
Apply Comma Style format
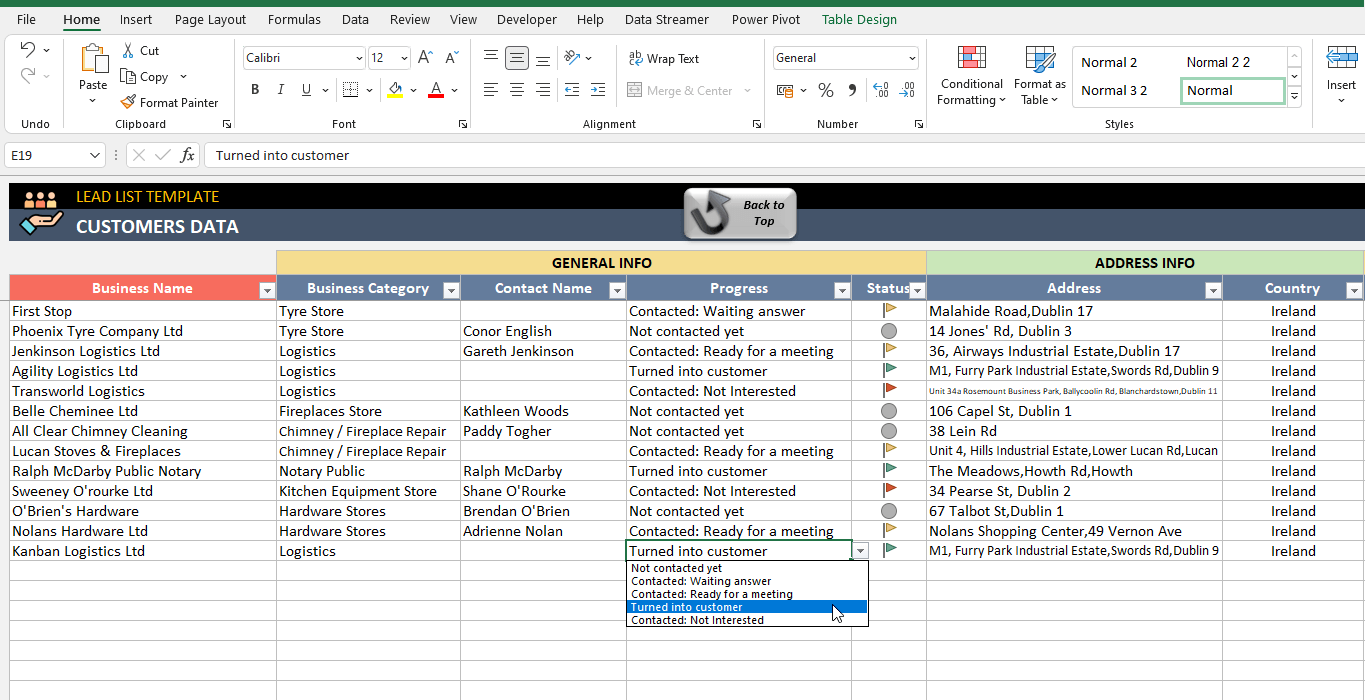pyautogui.click(x=852, y=90)
